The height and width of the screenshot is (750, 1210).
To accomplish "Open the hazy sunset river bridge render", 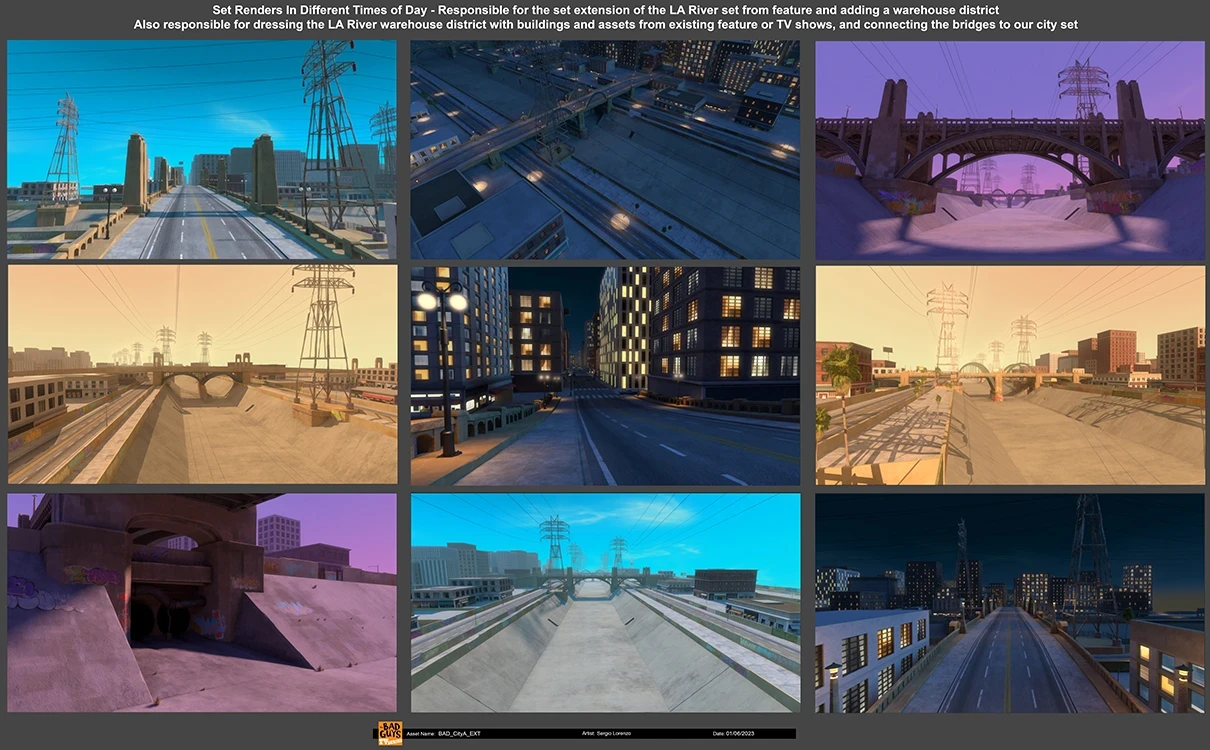I will (x=200, y=373).
